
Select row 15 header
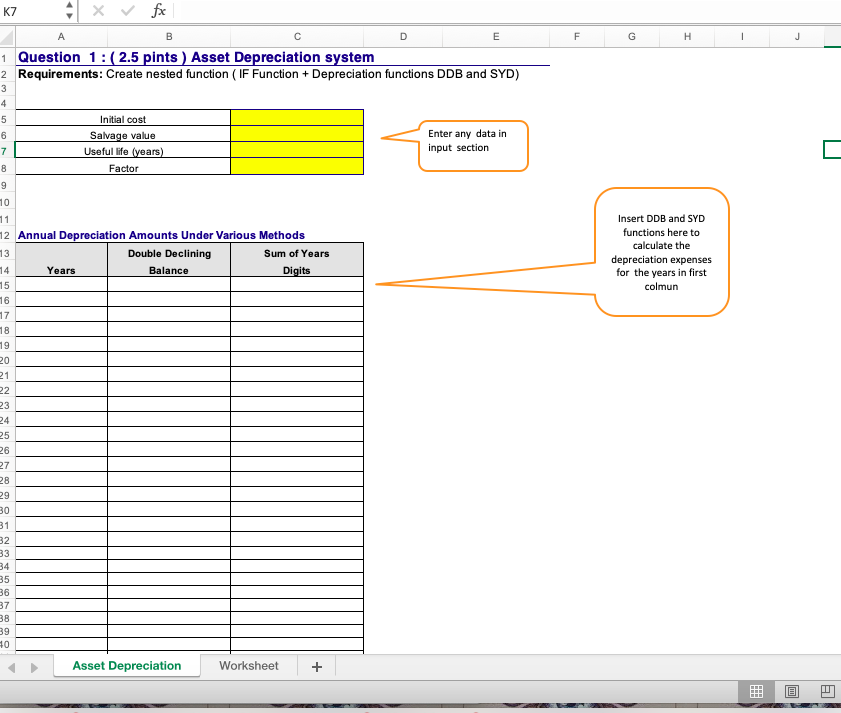click(5, 285)
